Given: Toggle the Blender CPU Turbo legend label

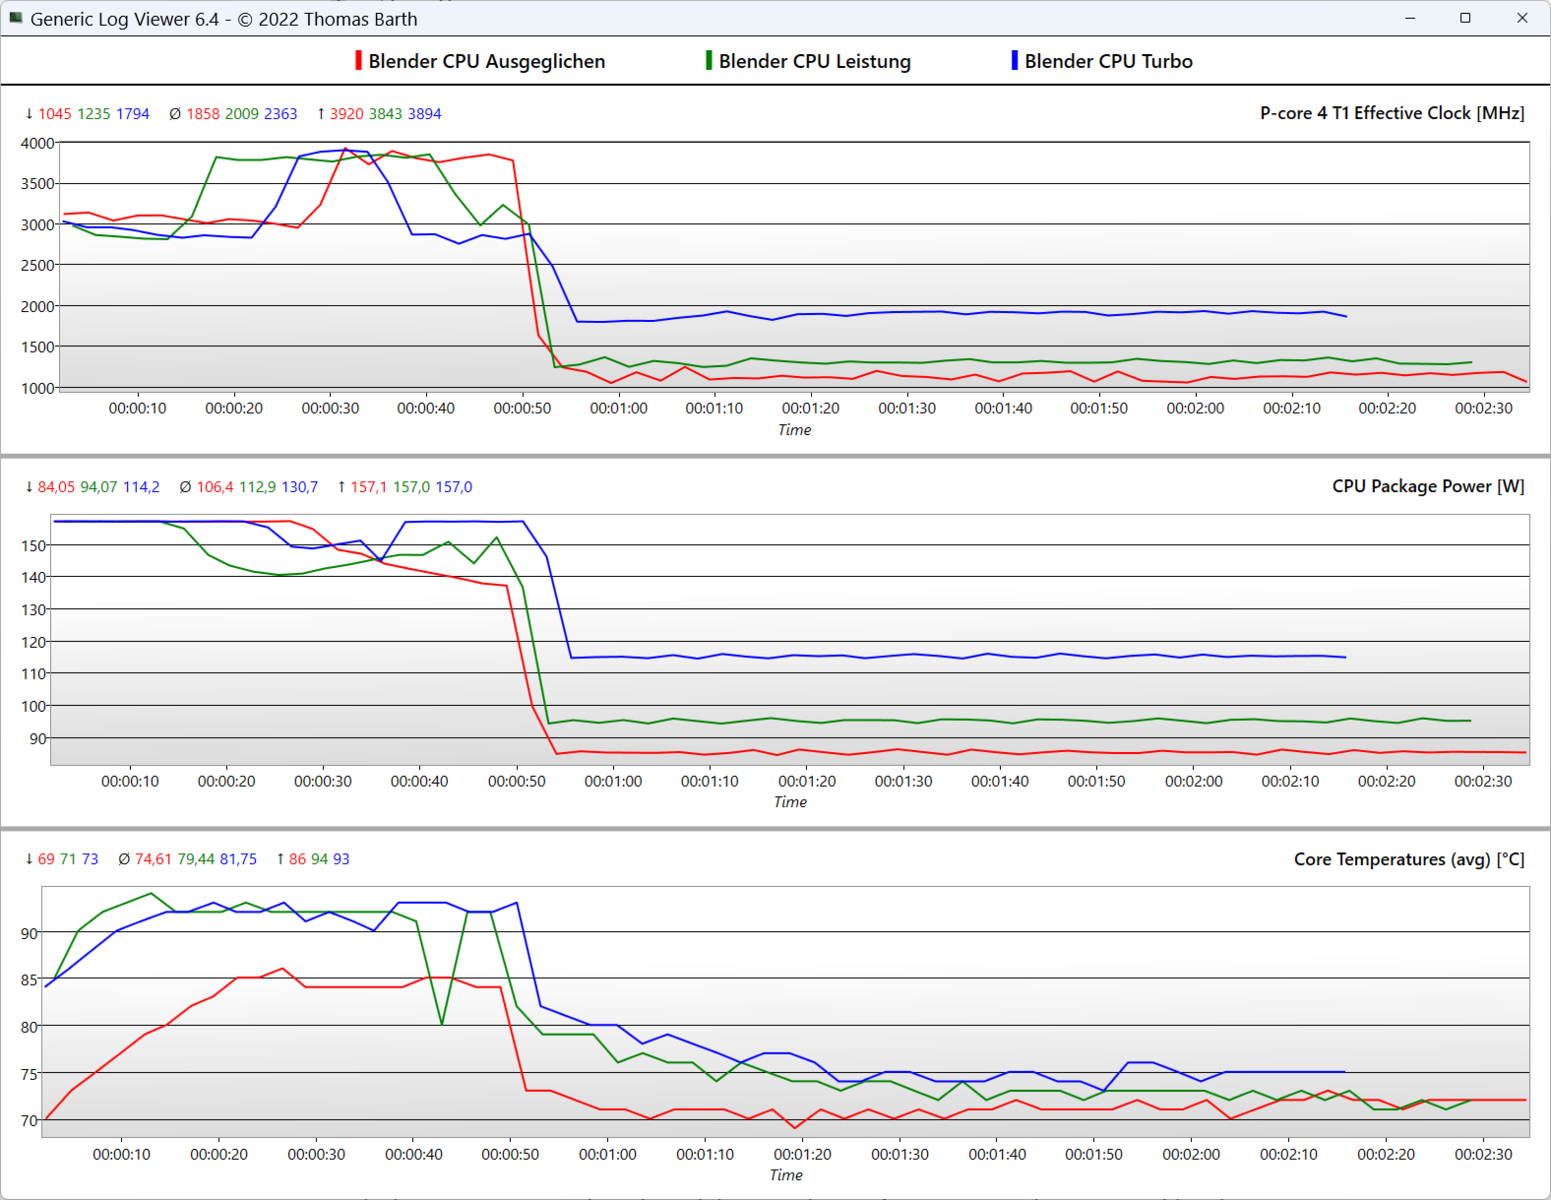Looking at the screenshot, I should (1108, 61).
